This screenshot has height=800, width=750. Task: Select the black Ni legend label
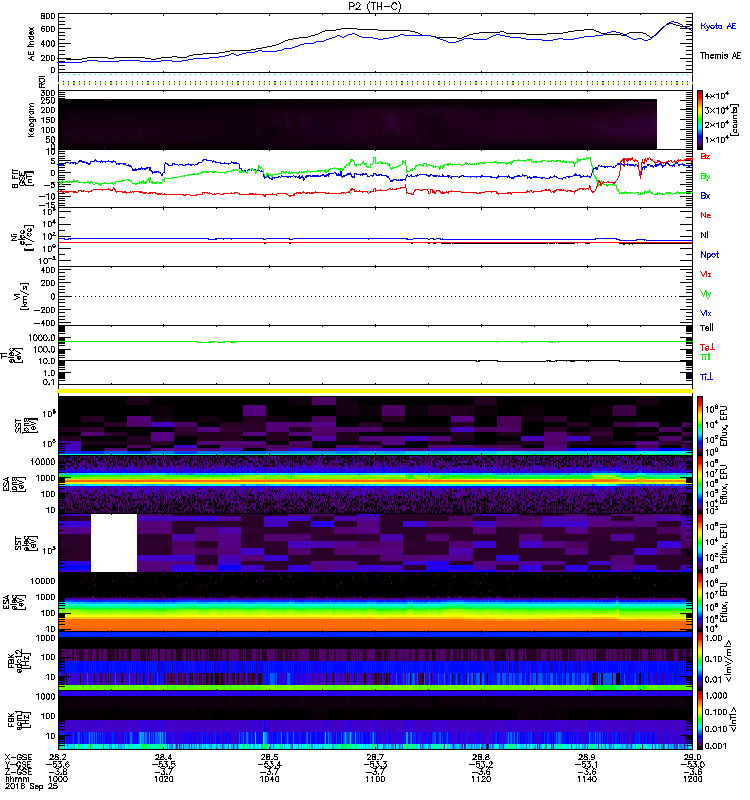[x=704, y=235]
